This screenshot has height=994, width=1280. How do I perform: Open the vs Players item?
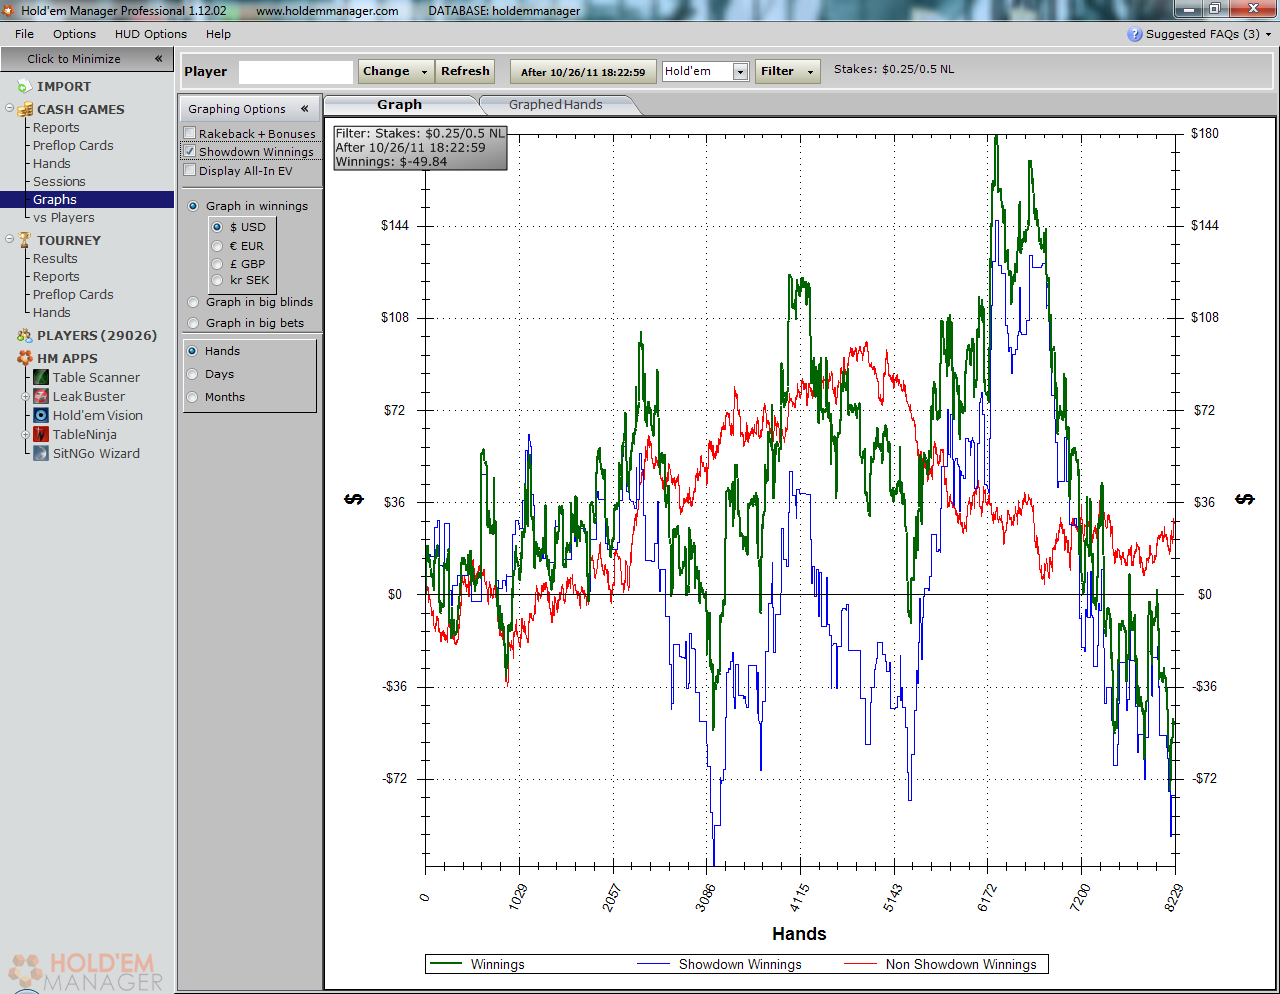point(64,218)
